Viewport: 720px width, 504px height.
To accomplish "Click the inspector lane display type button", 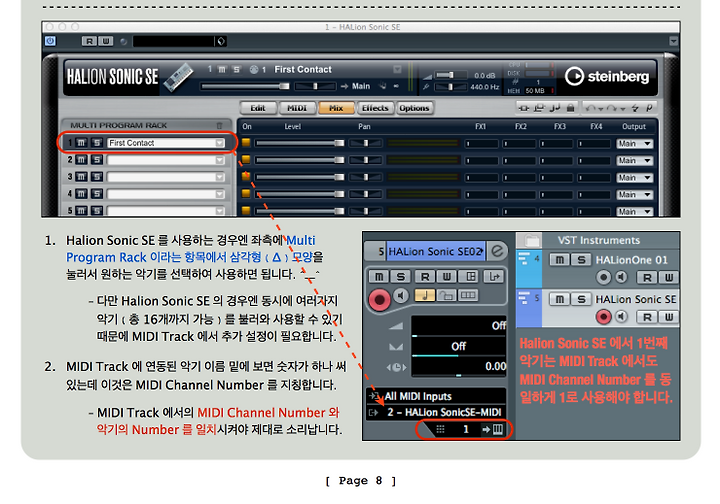I will point(468,295).
